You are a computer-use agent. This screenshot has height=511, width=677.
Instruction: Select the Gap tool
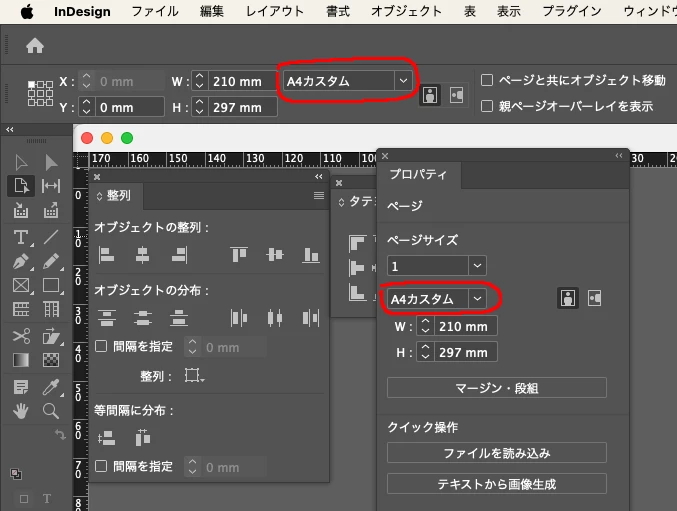tap(51, 186)
